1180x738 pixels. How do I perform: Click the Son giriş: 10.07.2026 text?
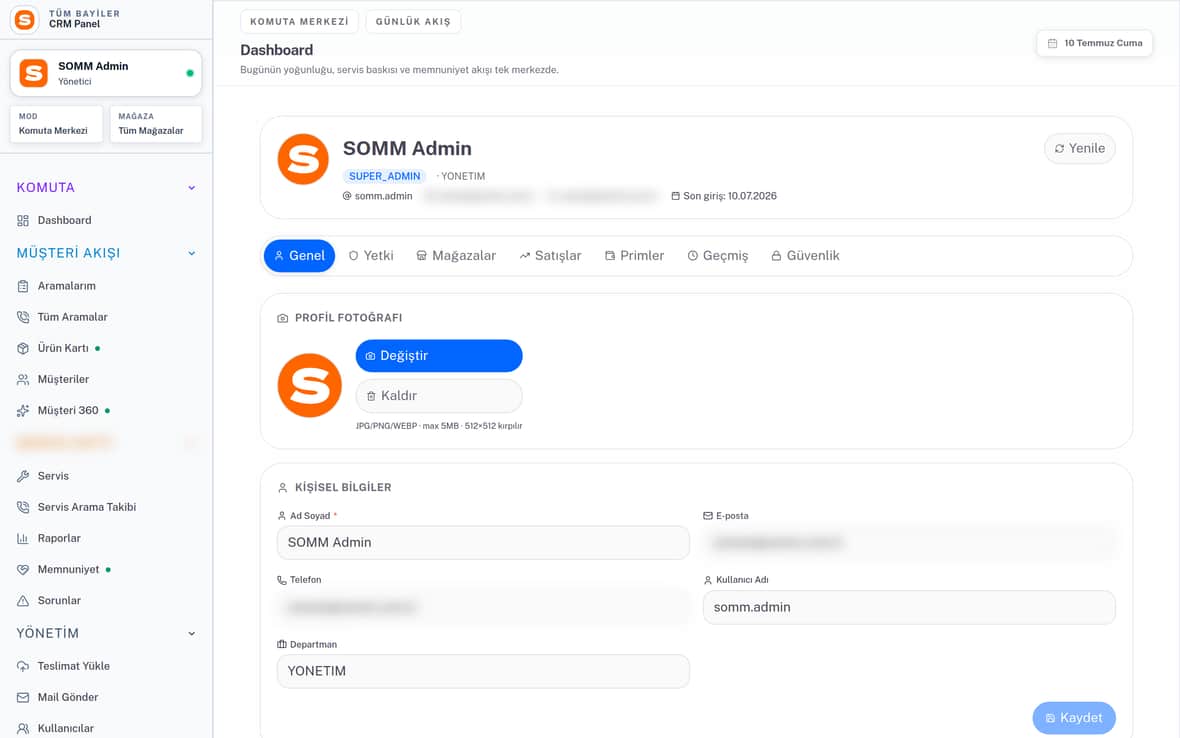tap(729, 196)
